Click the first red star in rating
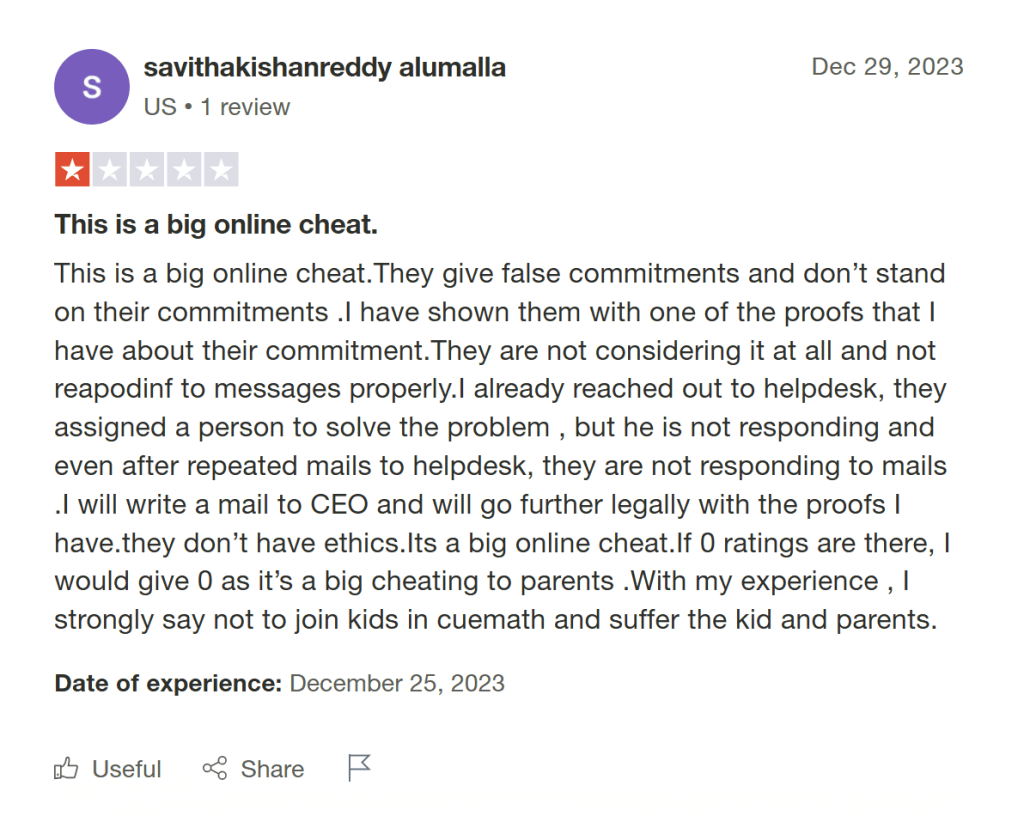1024x816 pixels. pyautogui.click(x=71, y=168)
